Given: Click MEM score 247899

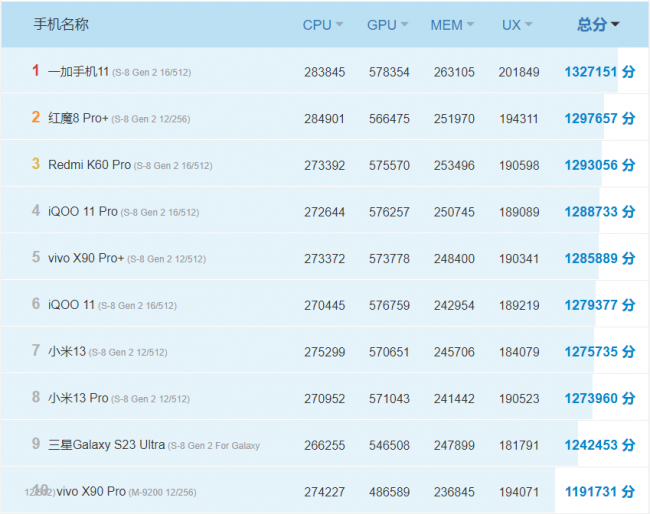Looking at the screenshot, I should tap(454, 445).
